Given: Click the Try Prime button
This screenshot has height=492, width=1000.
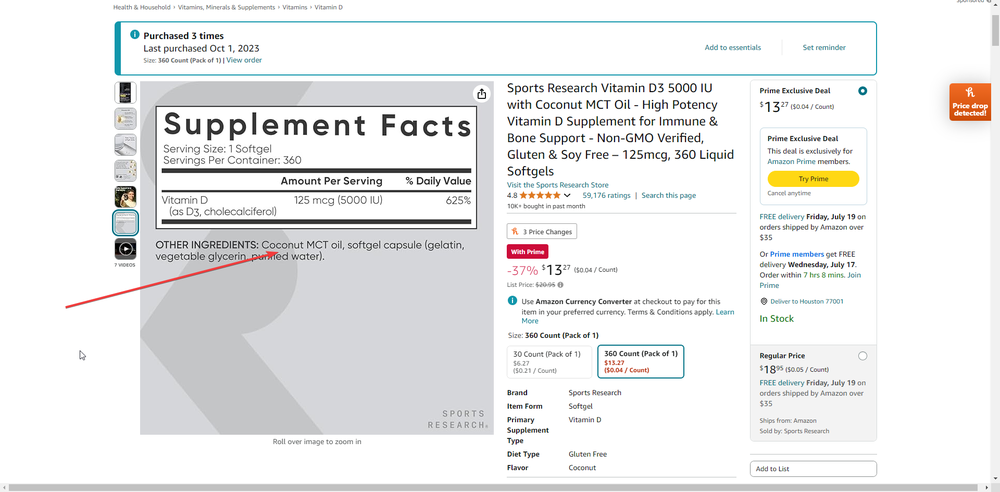Looking at the screenshot, I should click(x=813, y=179).
